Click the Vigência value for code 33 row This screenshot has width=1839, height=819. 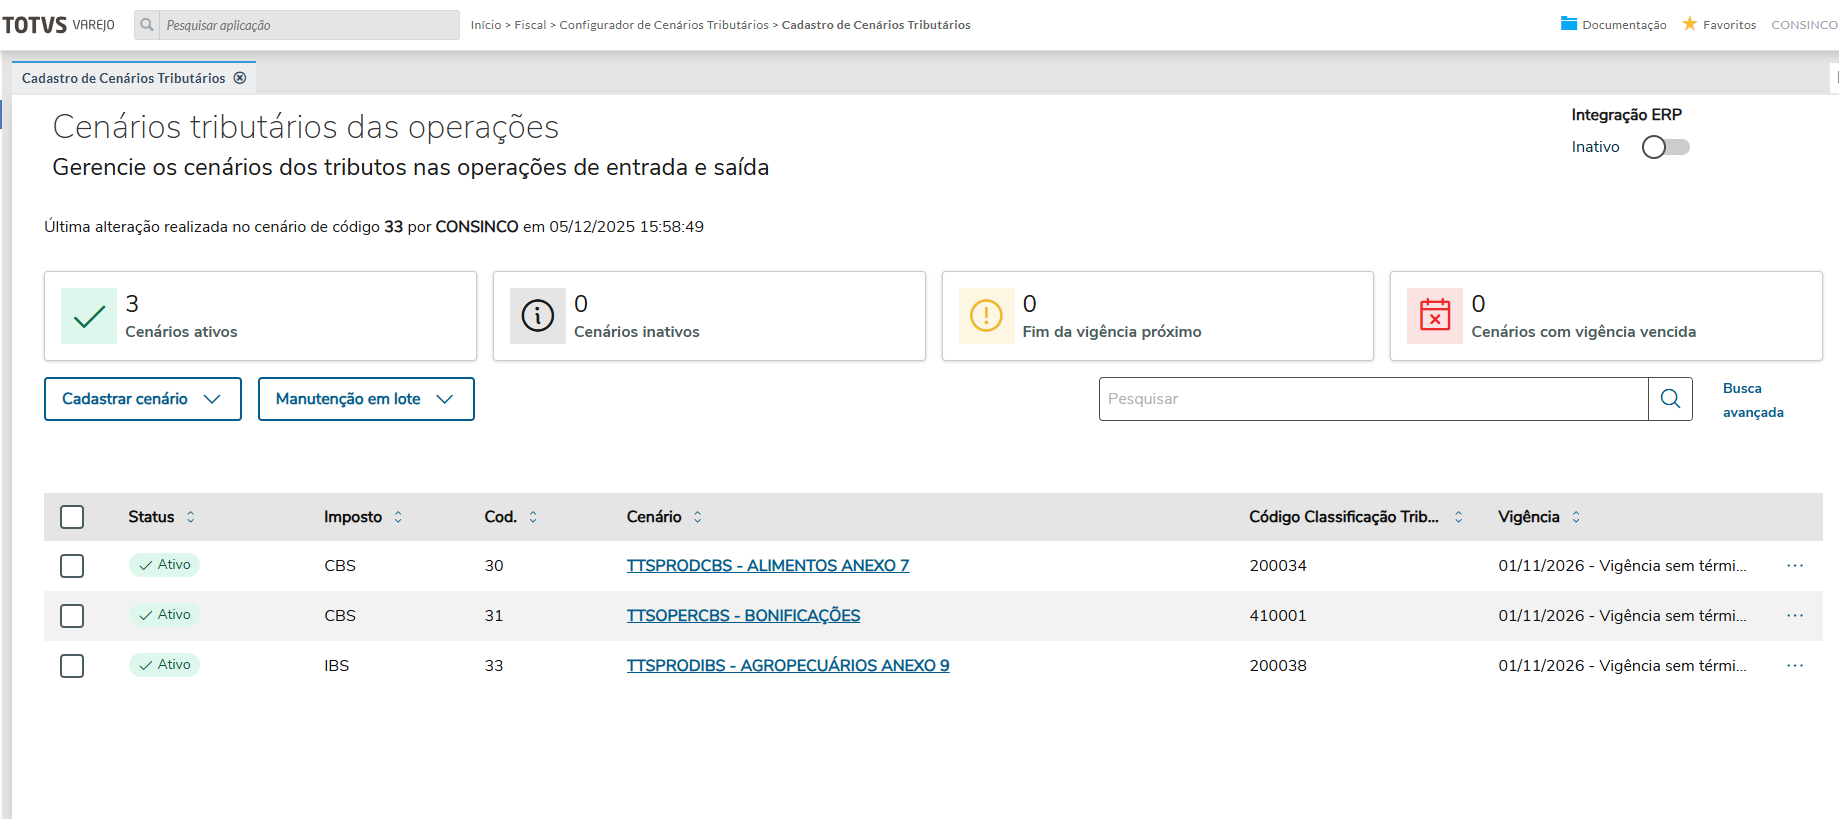pos(1622,666)
